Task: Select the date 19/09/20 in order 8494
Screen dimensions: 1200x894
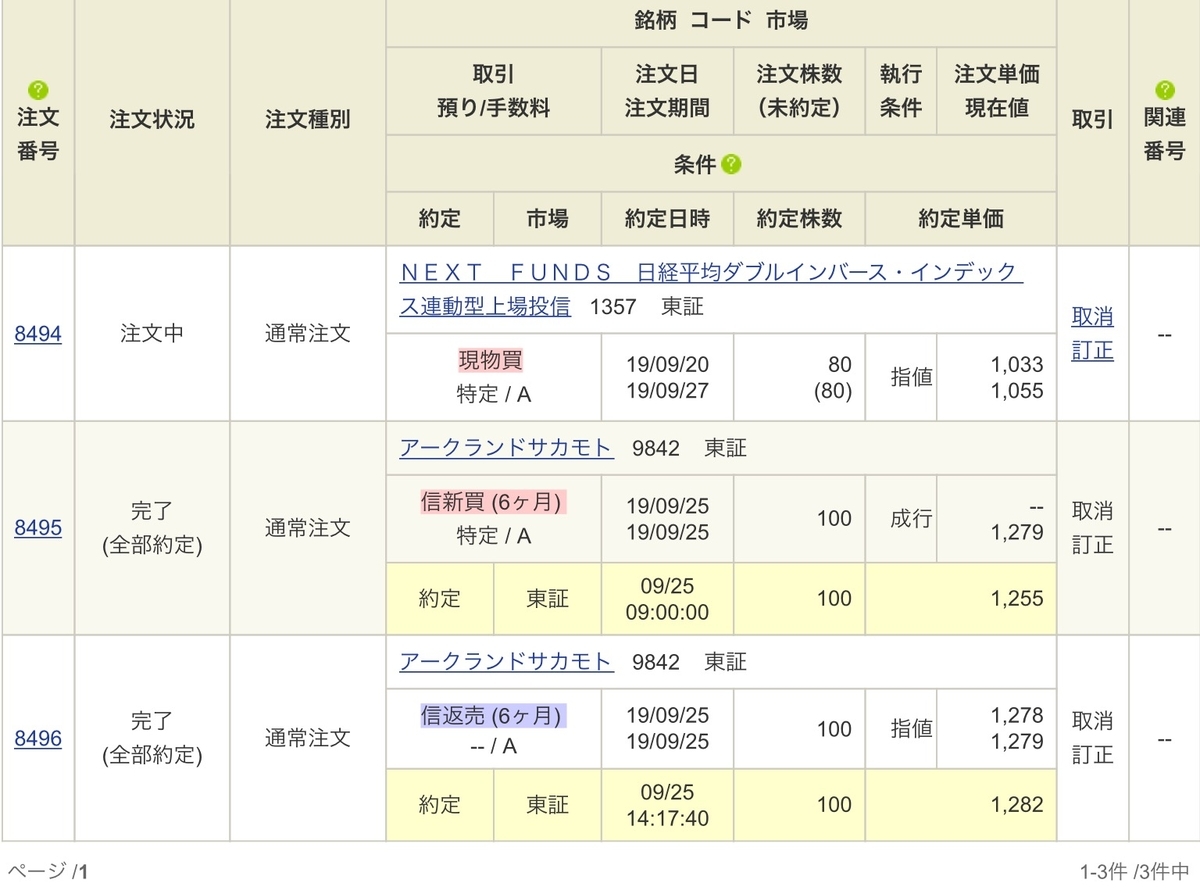Action: point(666,365)
